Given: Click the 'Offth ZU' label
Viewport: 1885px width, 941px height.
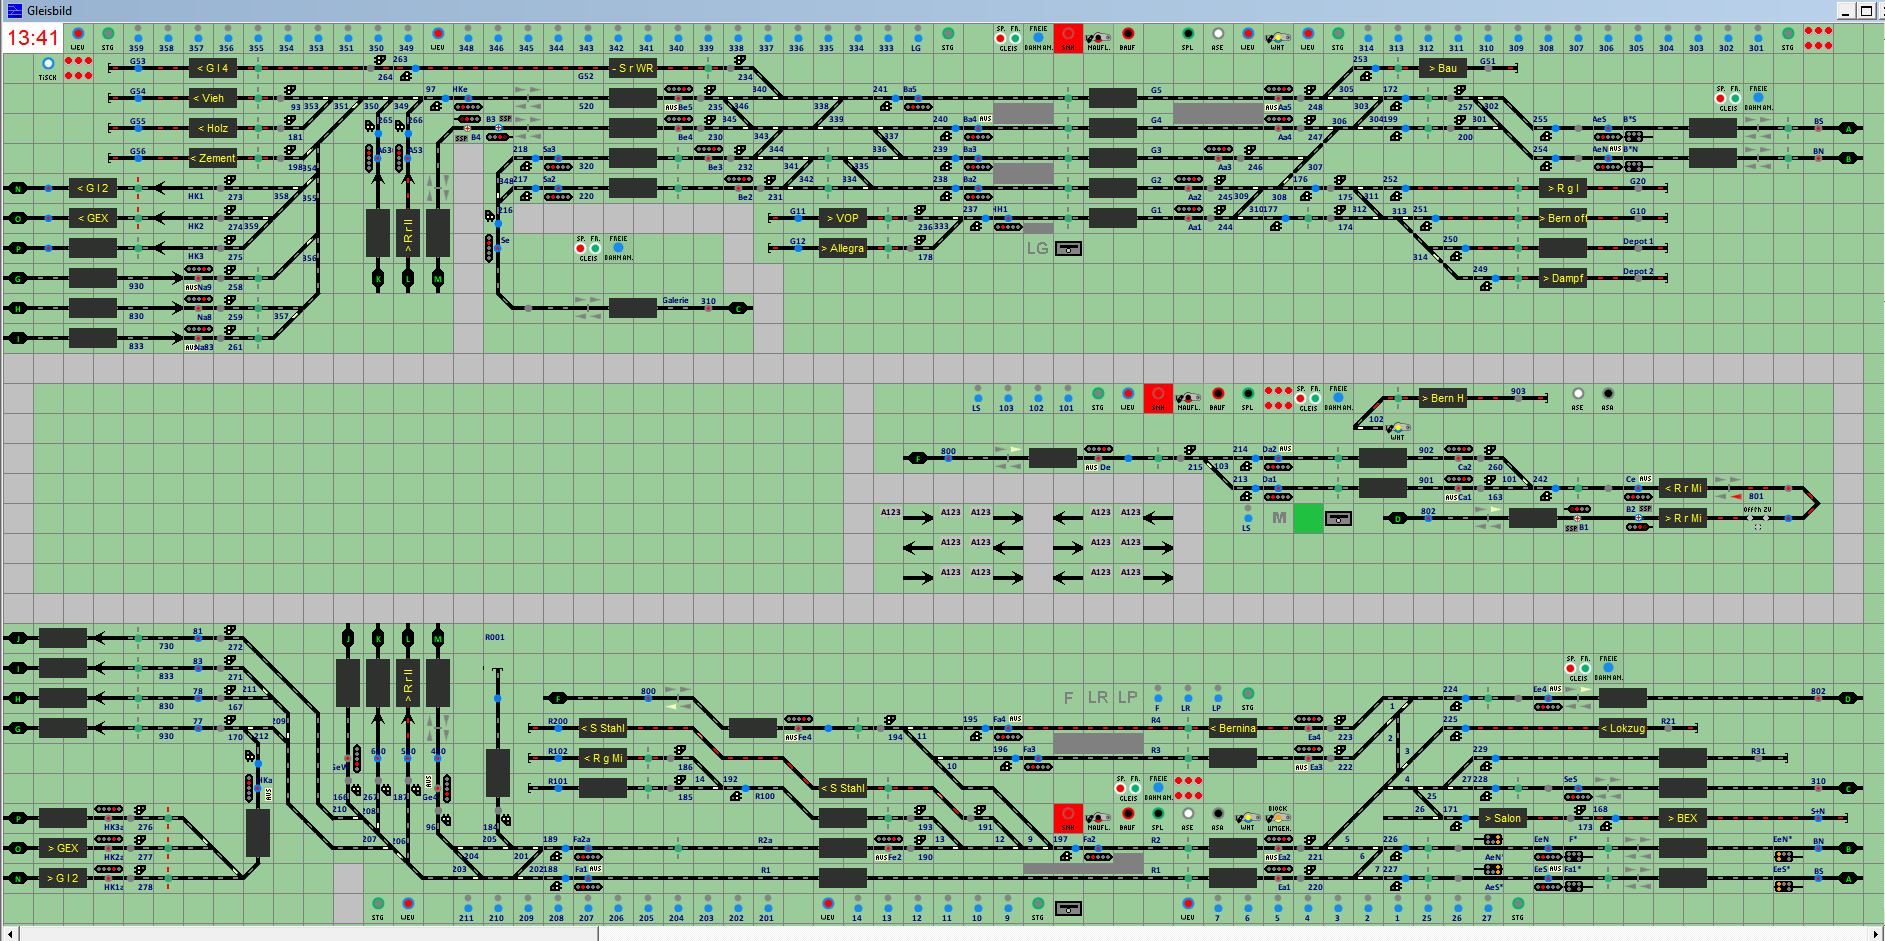Looking at the screenshot, I should 1757,510.
